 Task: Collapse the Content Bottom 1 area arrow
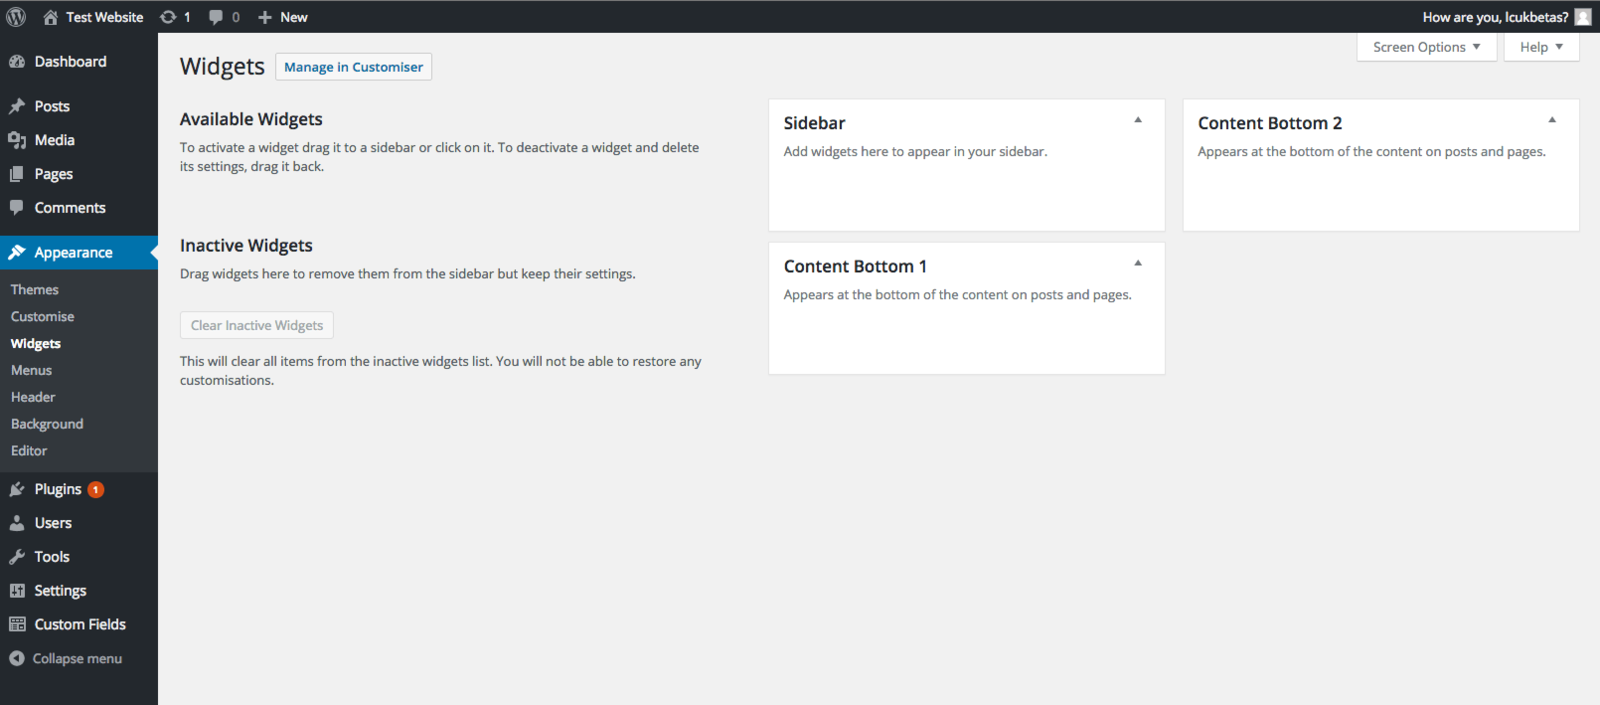[x=1138, y=263]
